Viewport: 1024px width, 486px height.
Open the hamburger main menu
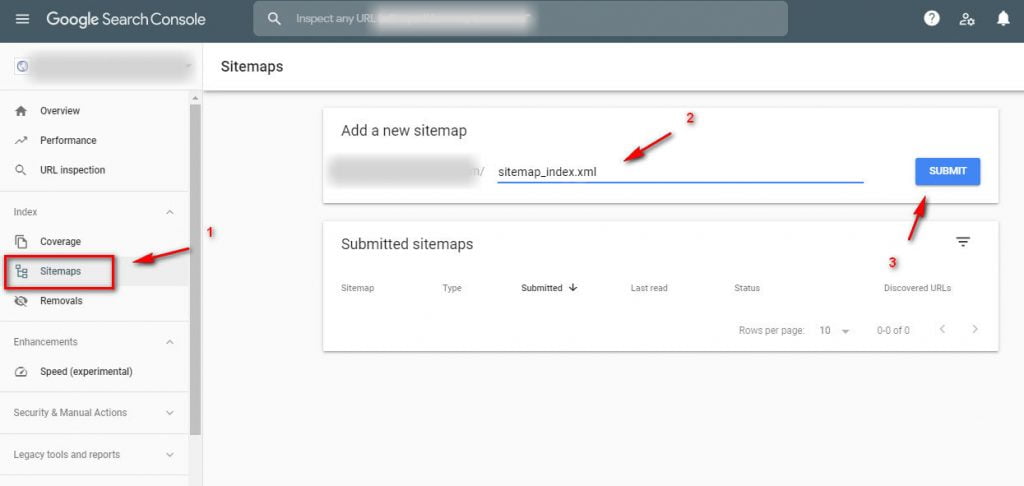[x=22, y=19]
